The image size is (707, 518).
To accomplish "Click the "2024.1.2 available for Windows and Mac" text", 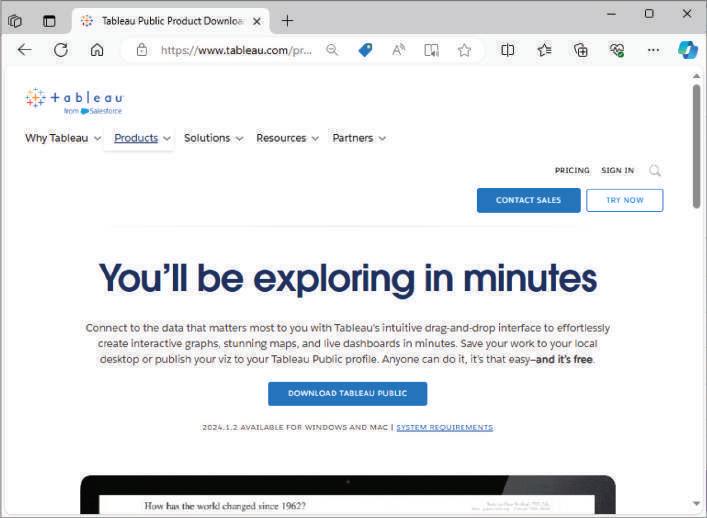I will coord(295,427).
